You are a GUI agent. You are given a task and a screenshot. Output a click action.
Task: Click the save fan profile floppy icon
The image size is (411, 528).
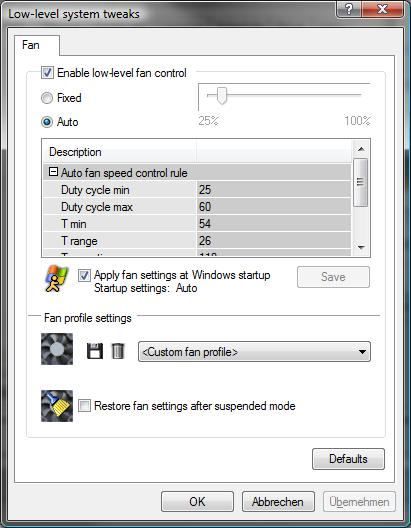95,351
